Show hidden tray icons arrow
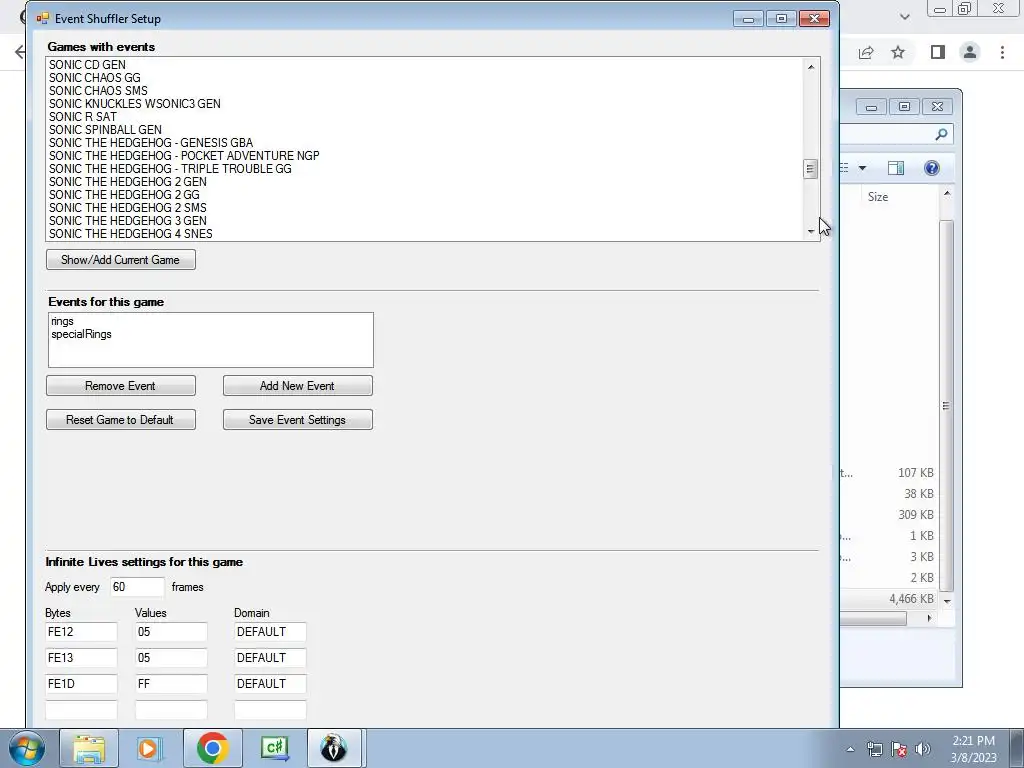 tap(850, 749)
